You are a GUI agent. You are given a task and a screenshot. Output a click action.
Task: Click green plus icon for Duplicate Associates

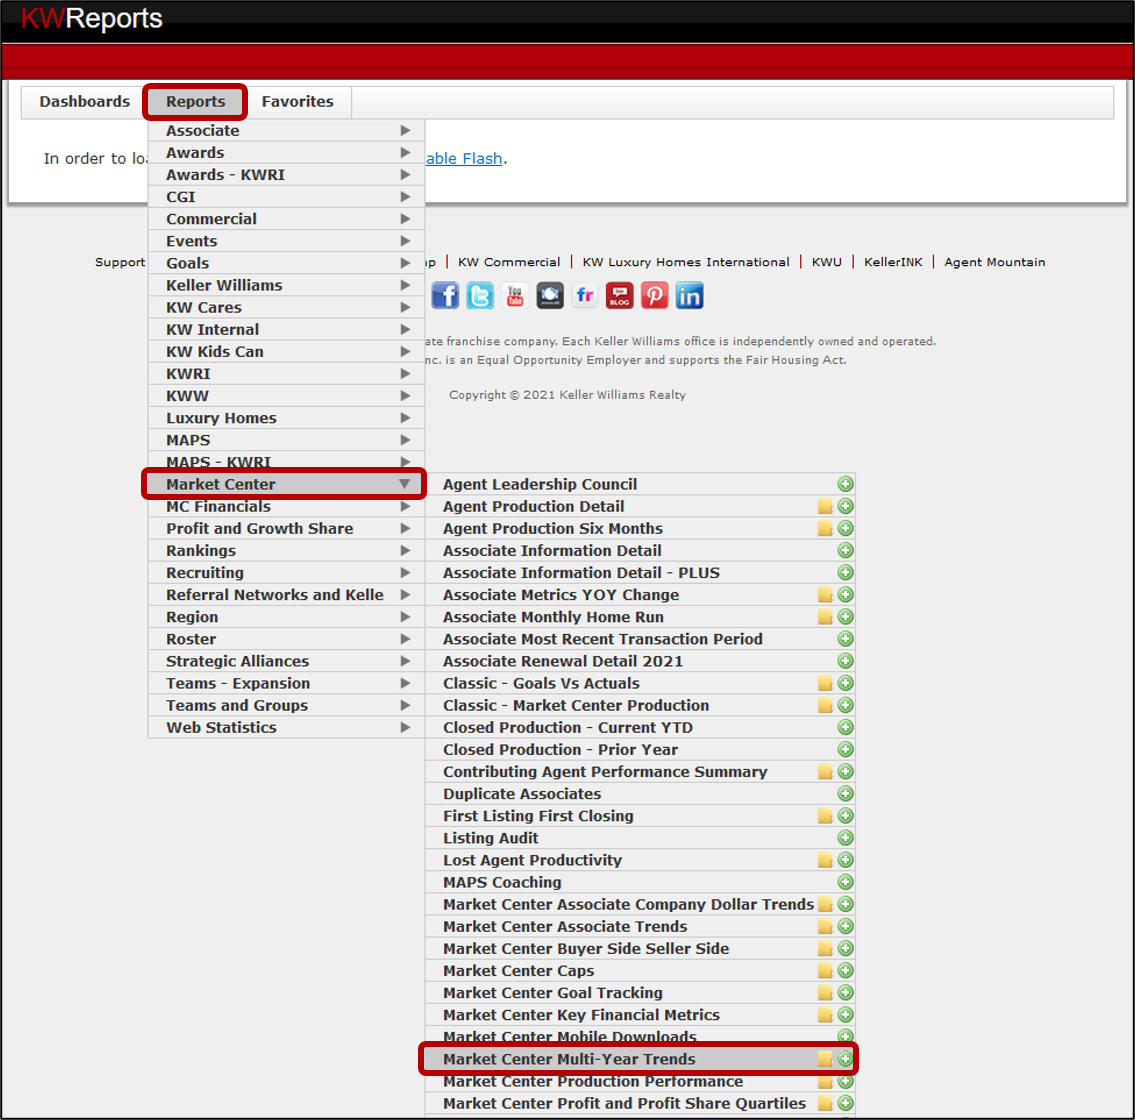(845, 793)
